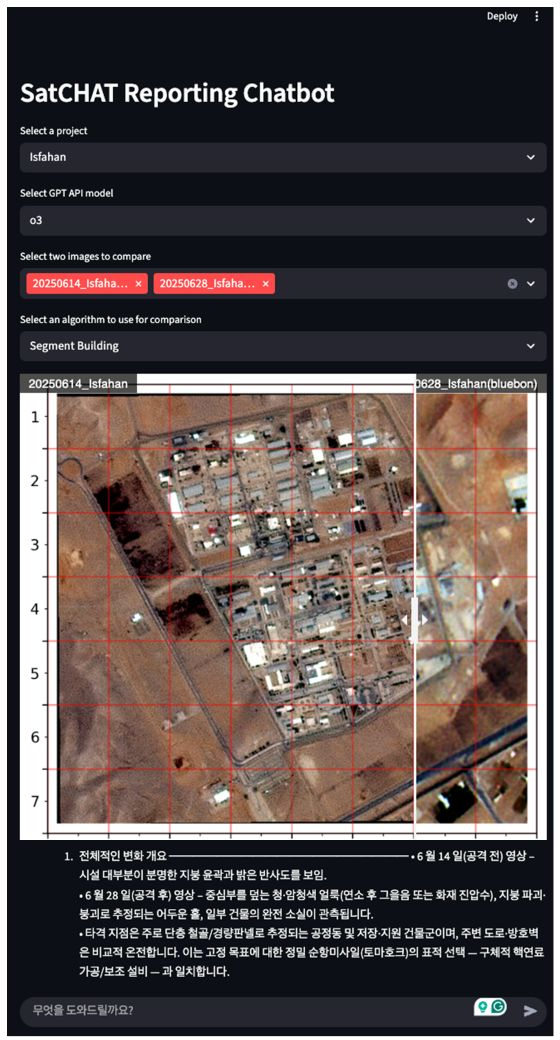Open the Select a project dropdown
The height and width of the screenshot is (1040, 560).
(283, 158)
